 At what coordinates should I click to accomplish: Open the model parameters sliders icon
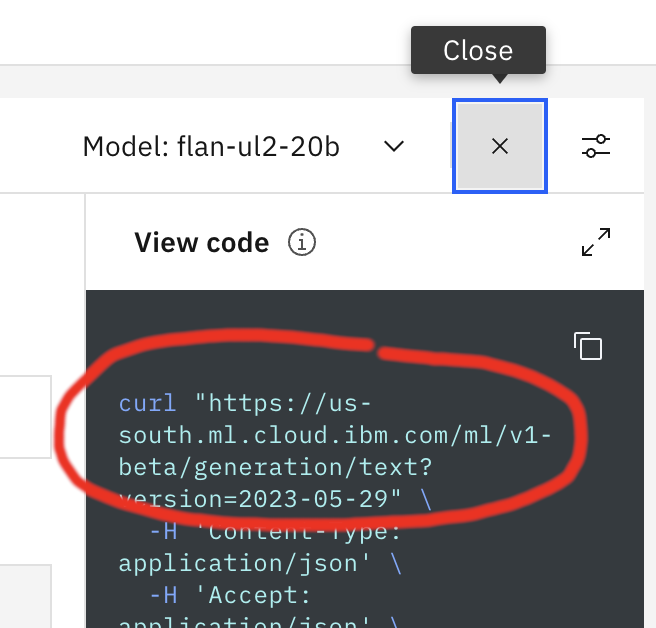point(596,146)
